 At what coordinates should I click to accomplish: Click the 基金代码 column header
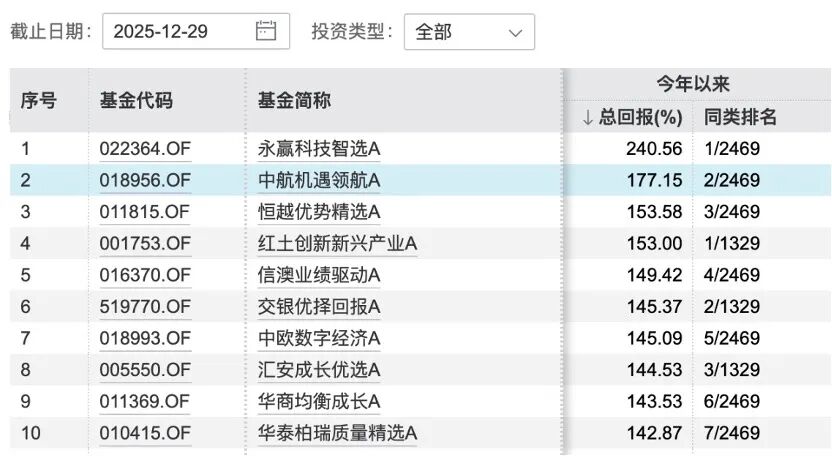136,100
